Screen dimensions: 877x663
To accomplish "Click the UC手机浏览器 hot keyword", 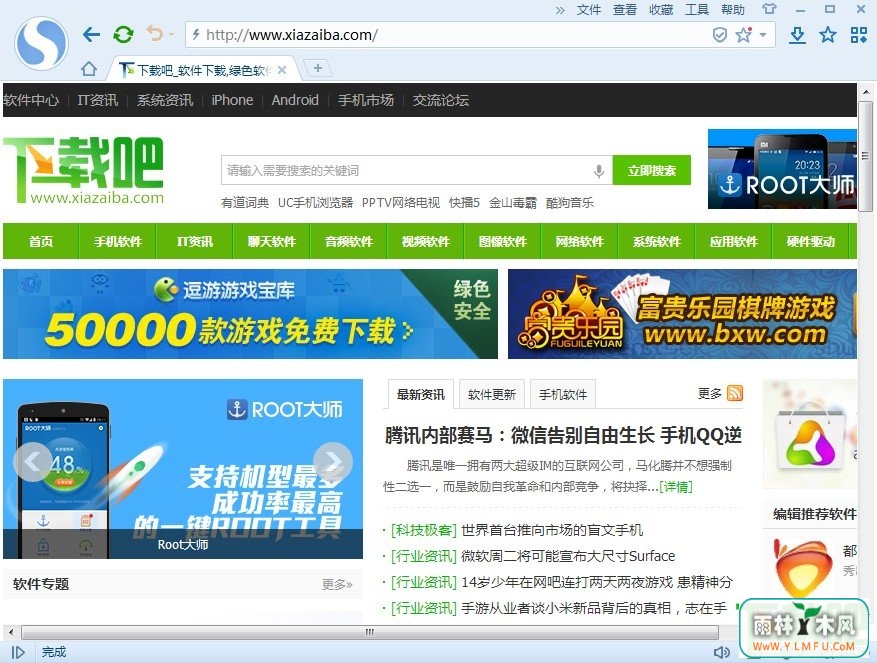I will [315, 203].
